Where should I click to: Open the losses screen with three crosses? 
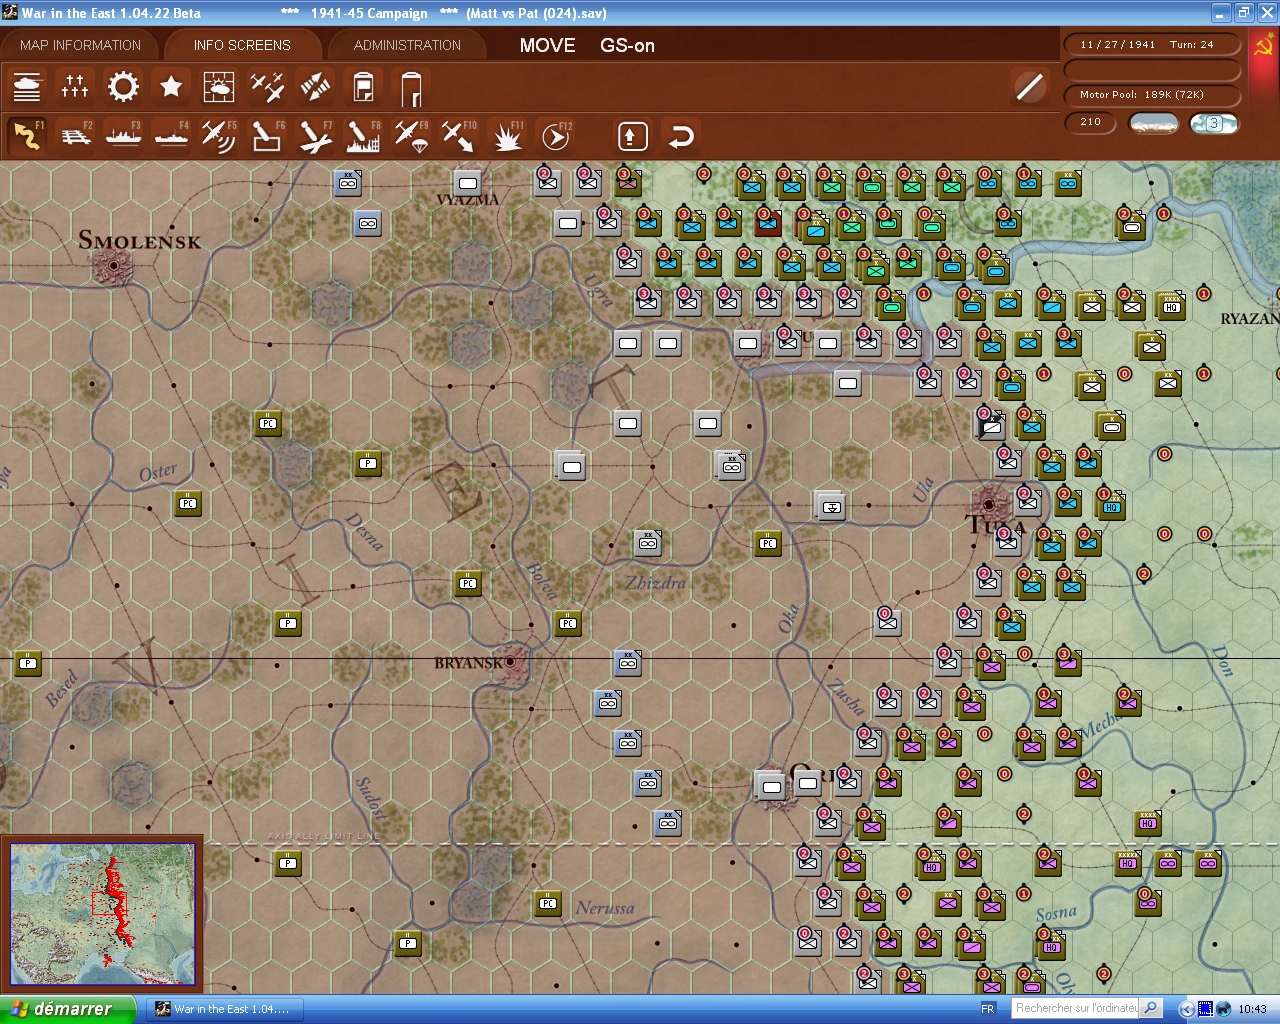tap(75, 88)
